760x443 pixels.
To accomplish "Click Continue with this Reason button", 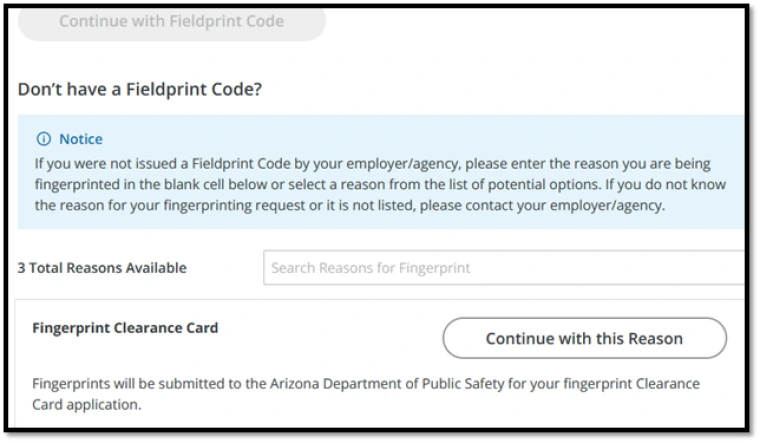I will pos(584,338).
